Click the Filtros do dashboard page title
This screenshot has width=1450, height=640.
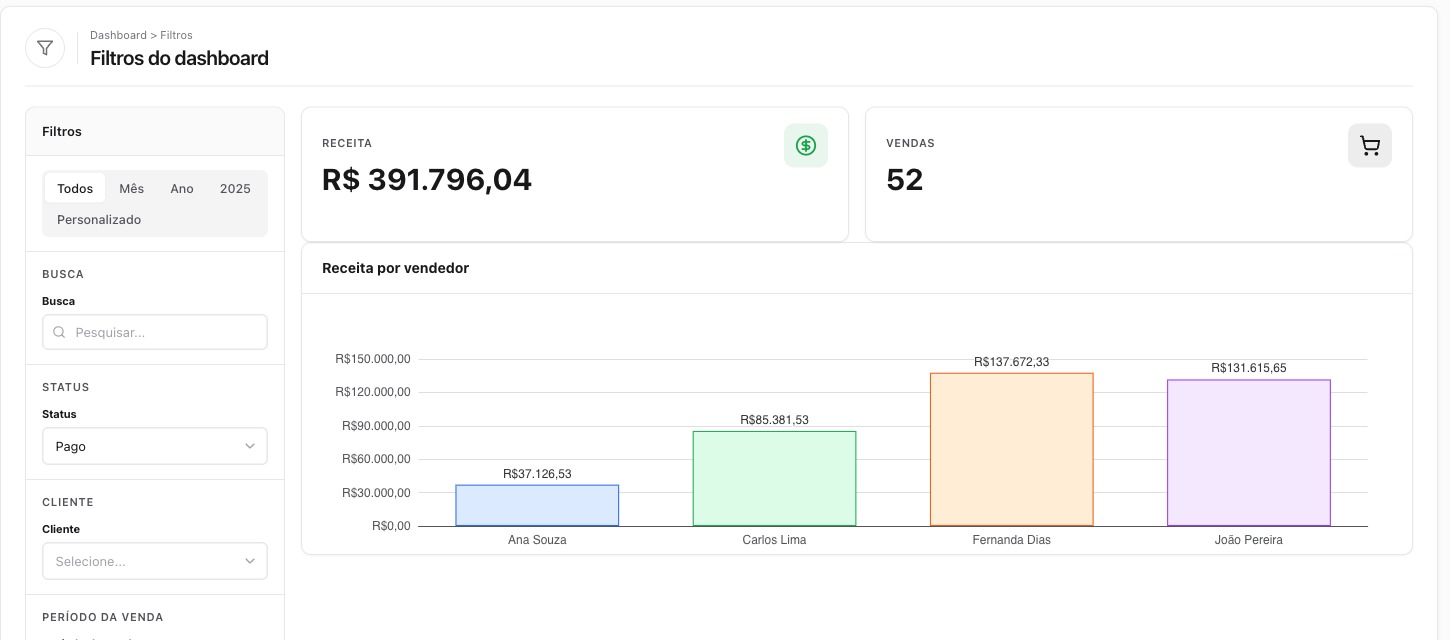[x=179, y=58]
